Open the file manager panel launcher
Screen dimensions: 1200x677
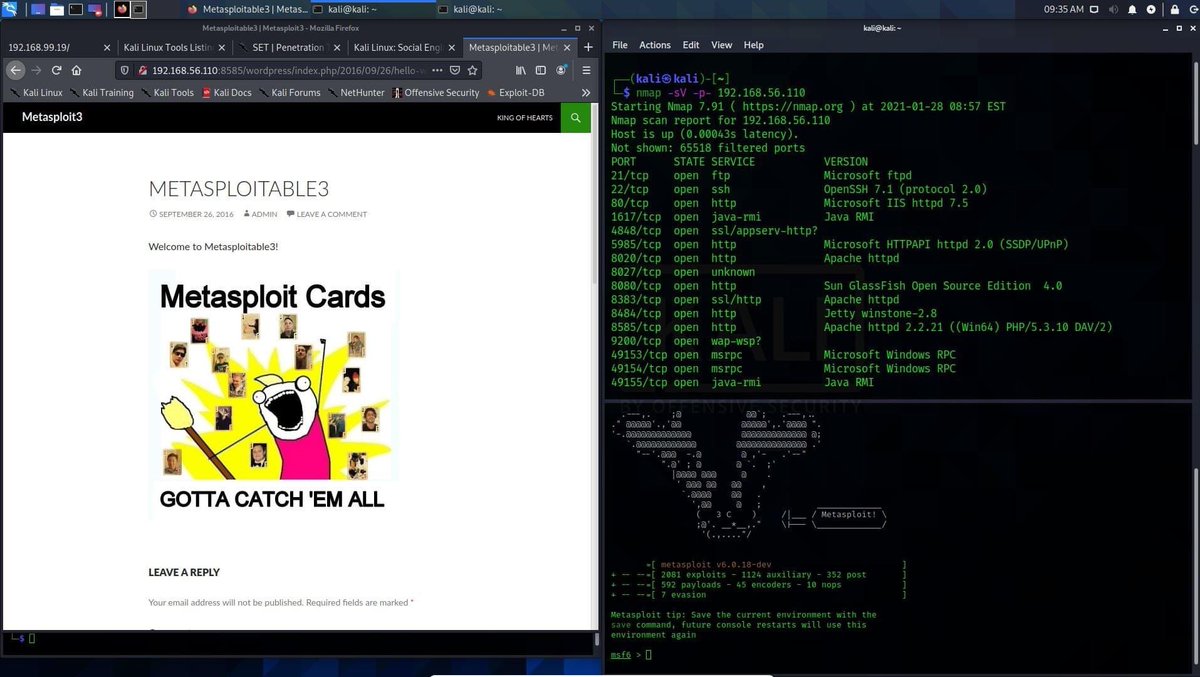[57, 9]
